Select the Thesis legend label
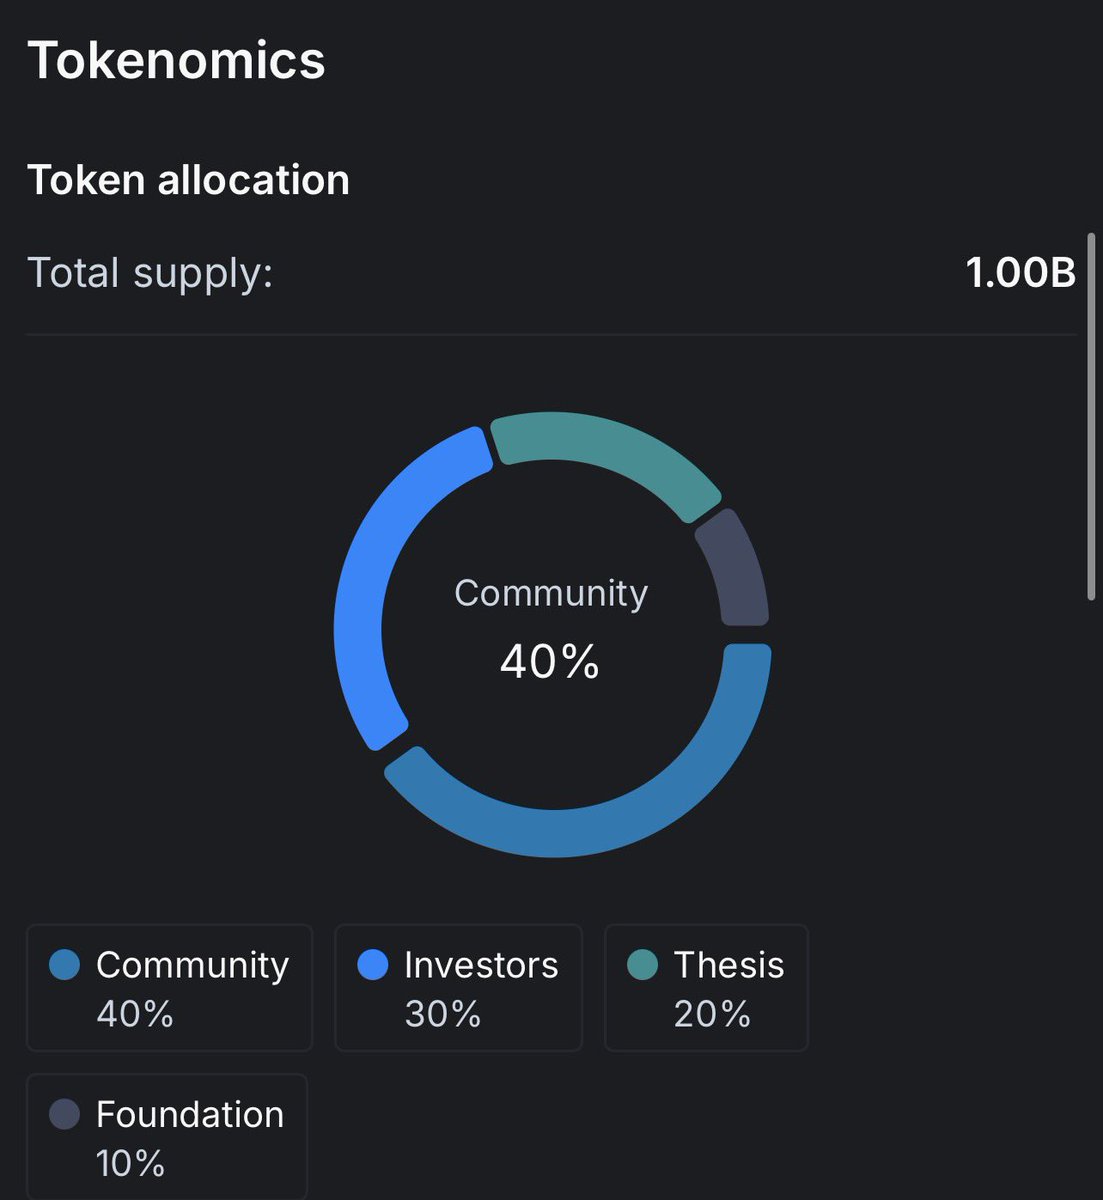This screenshot has width=1103, height=1200. coord(729,965)
